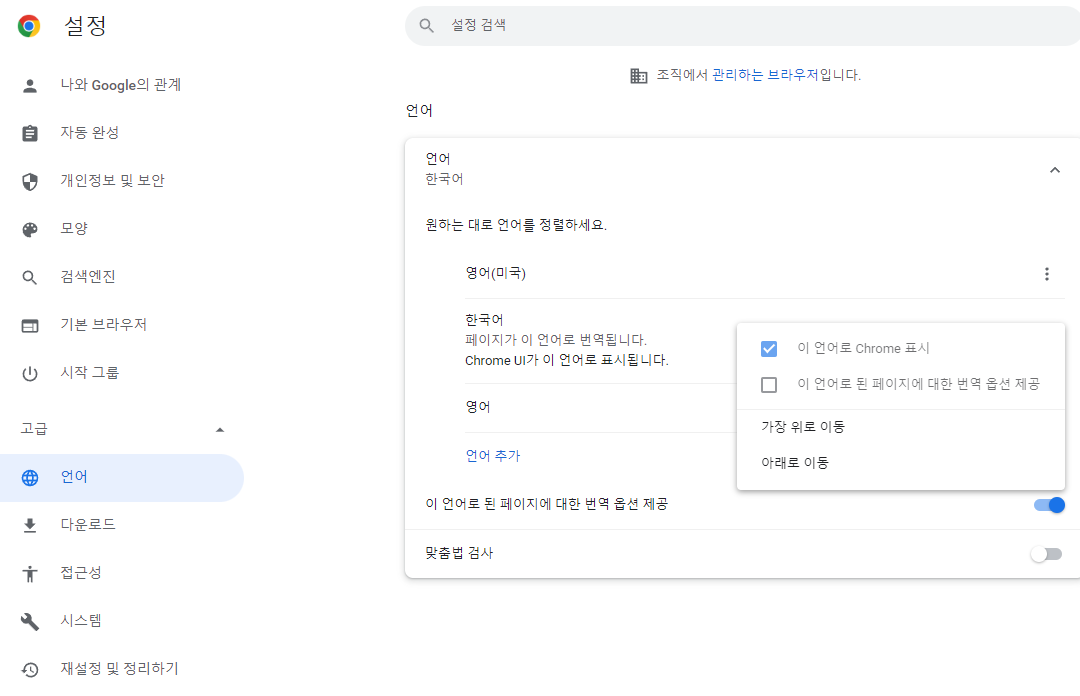
Task: Click the restore clock icon for 재설정 및 정리하기
Action: pyautogui.click(x=30, y=670)
